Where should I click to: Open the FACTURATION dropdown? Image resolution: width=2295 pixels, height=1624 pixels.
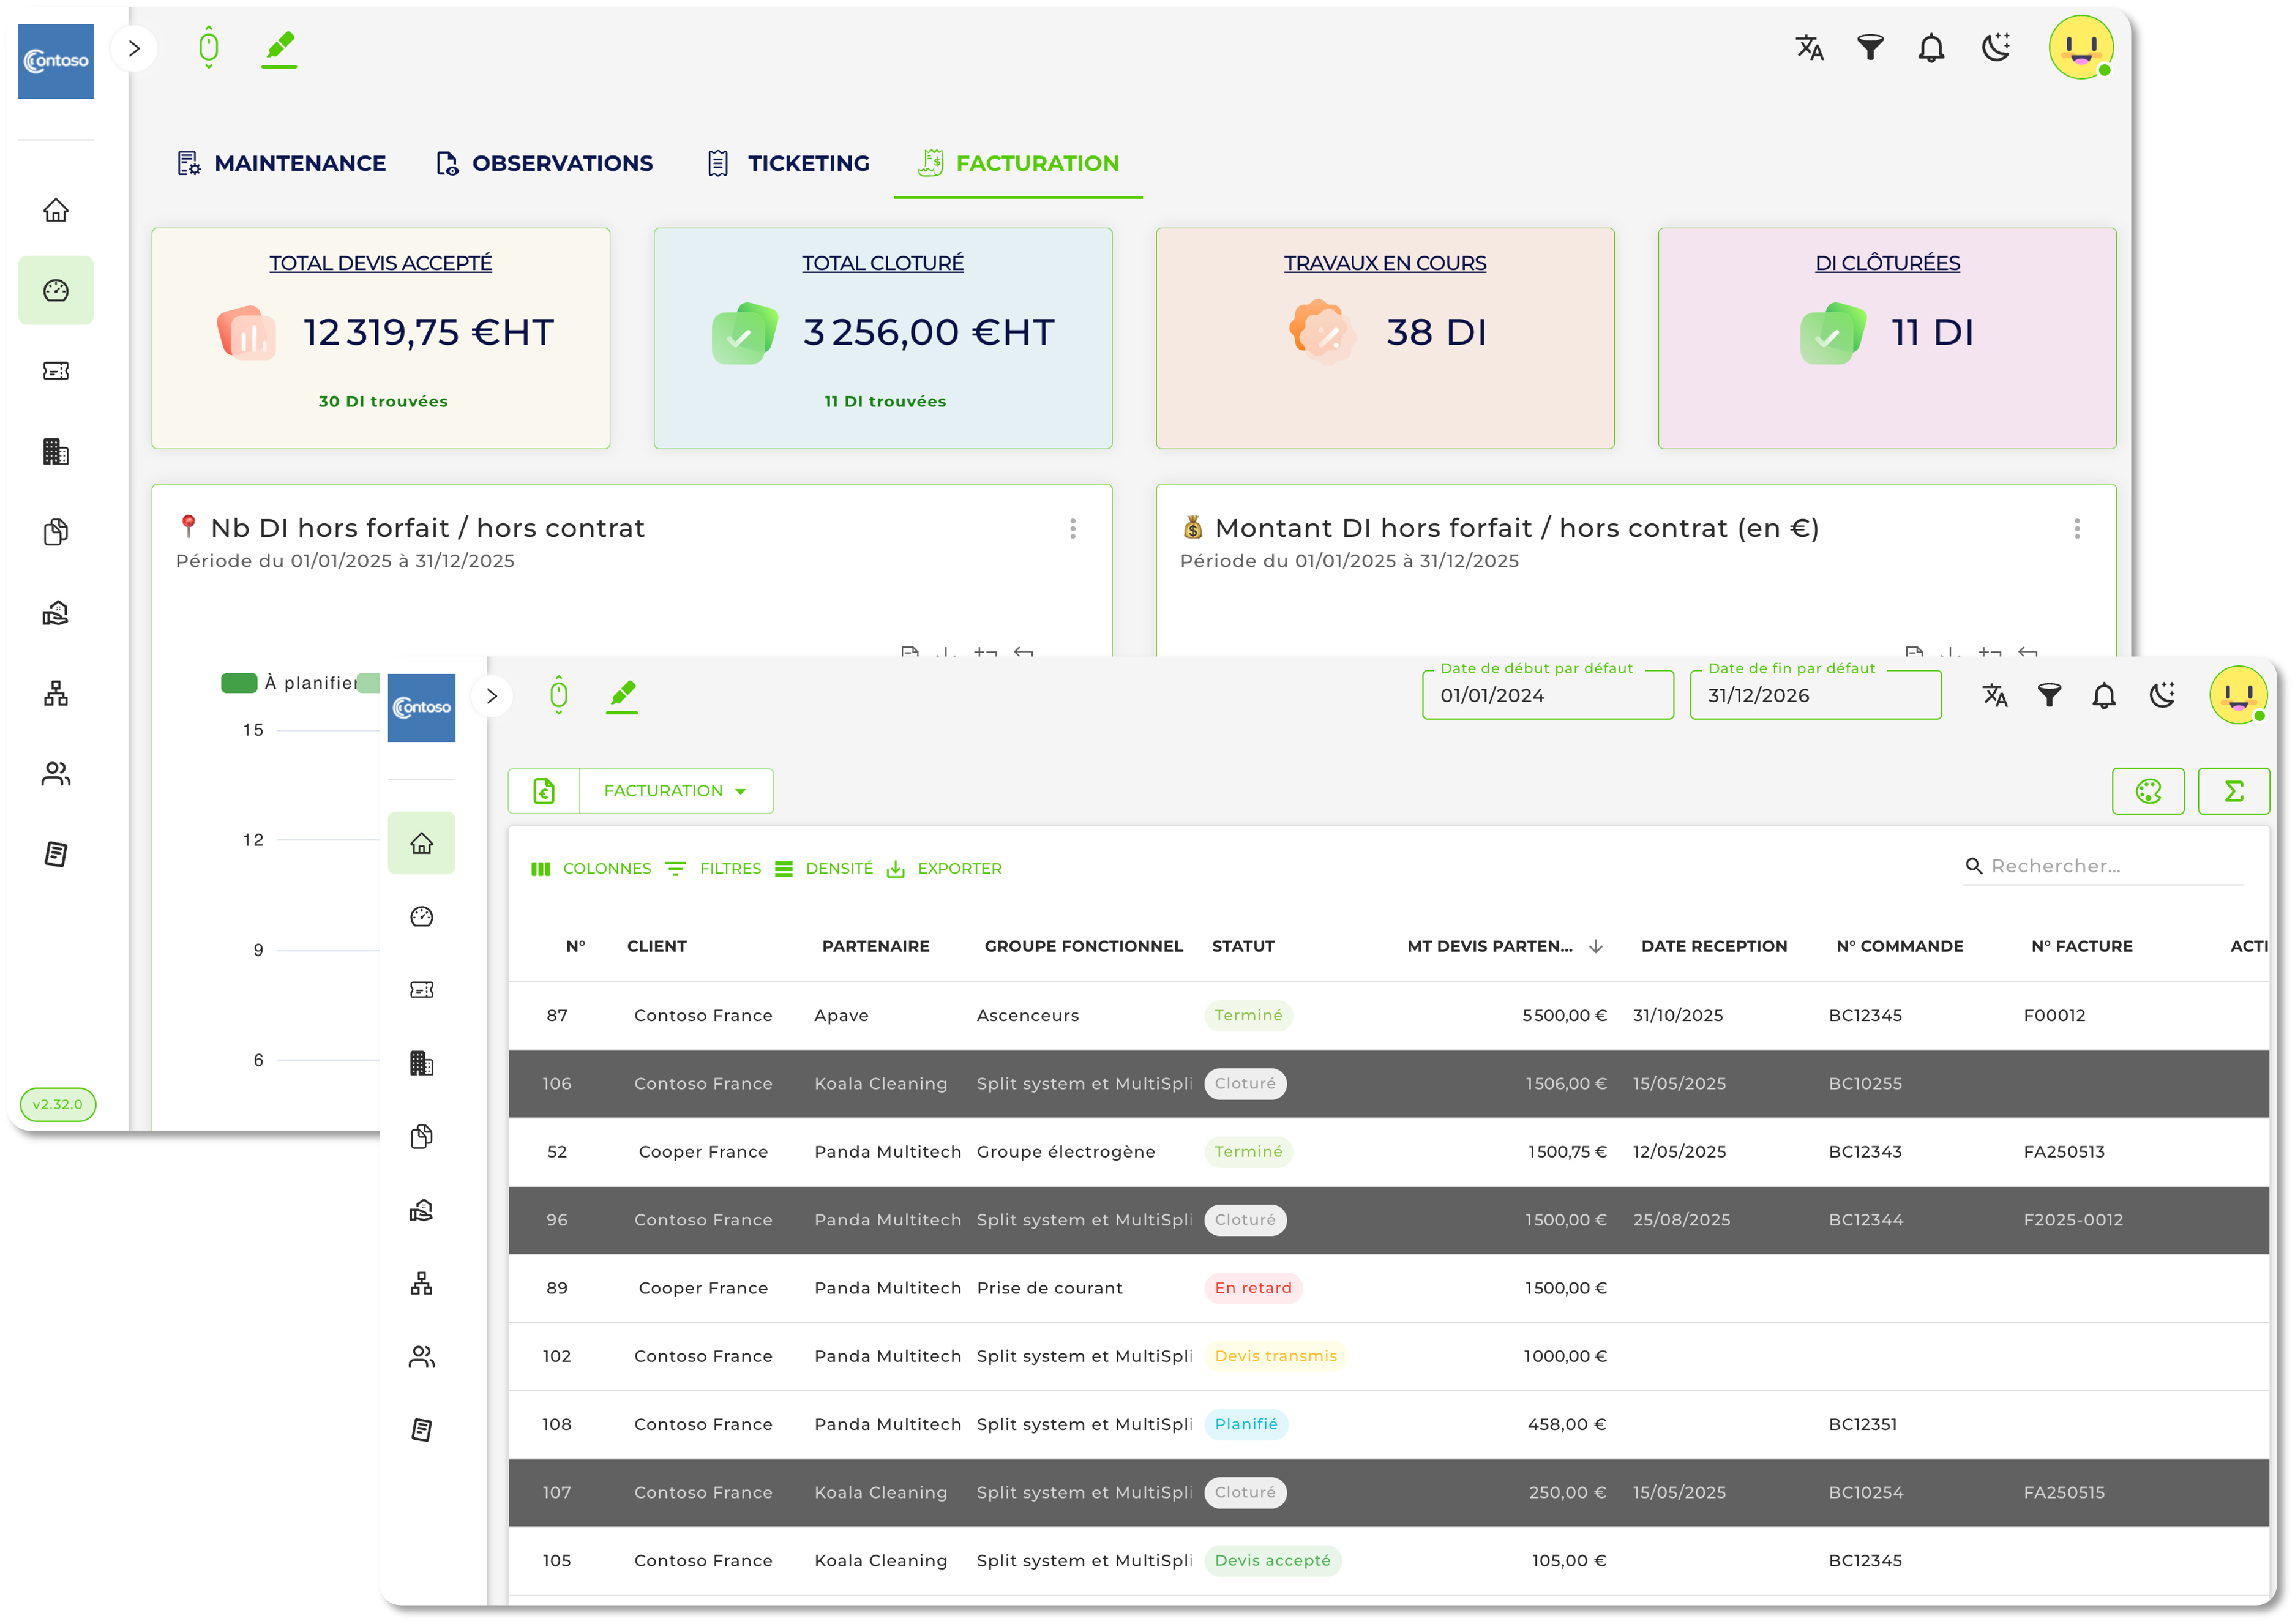(x=676, y=791)
